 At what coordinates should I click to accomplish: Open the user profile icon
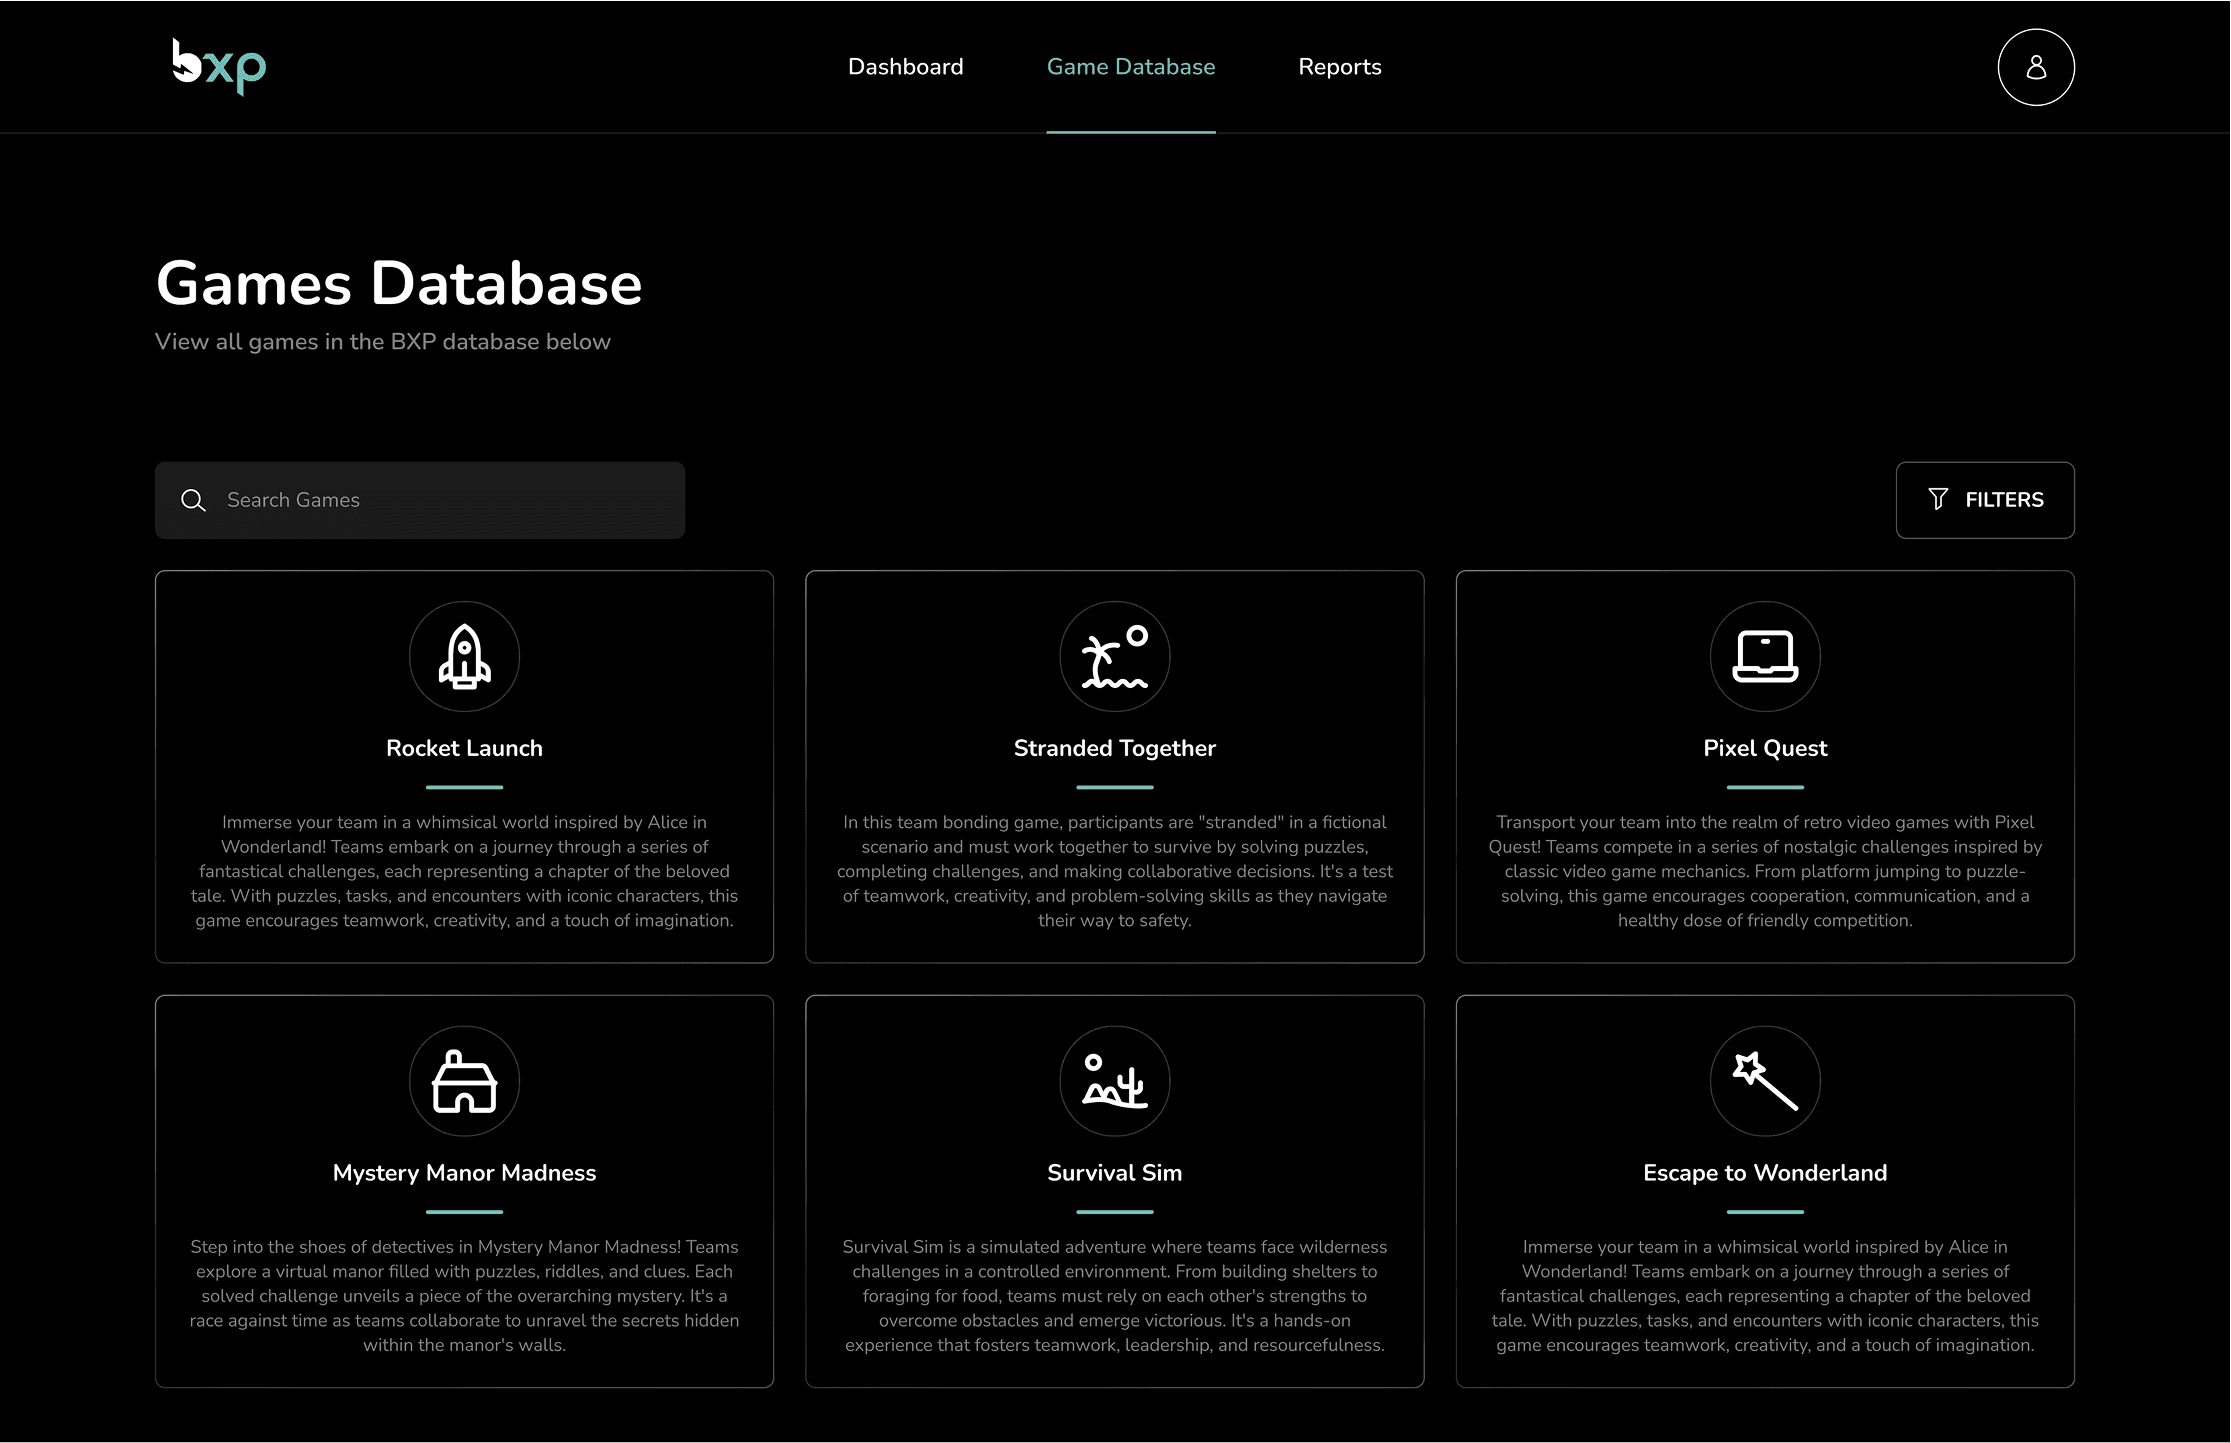click(2036, 67)
